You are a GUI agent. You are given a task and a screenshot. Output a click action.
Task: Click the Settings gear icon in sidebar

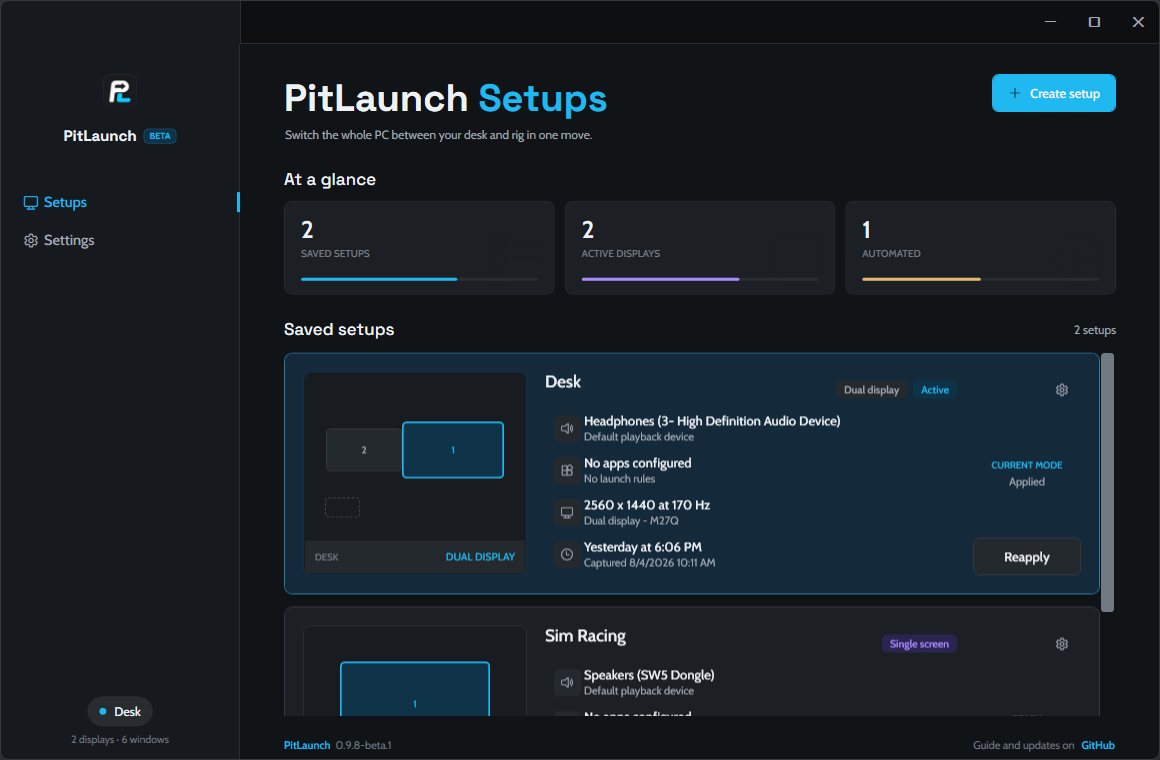click(30, 241)
